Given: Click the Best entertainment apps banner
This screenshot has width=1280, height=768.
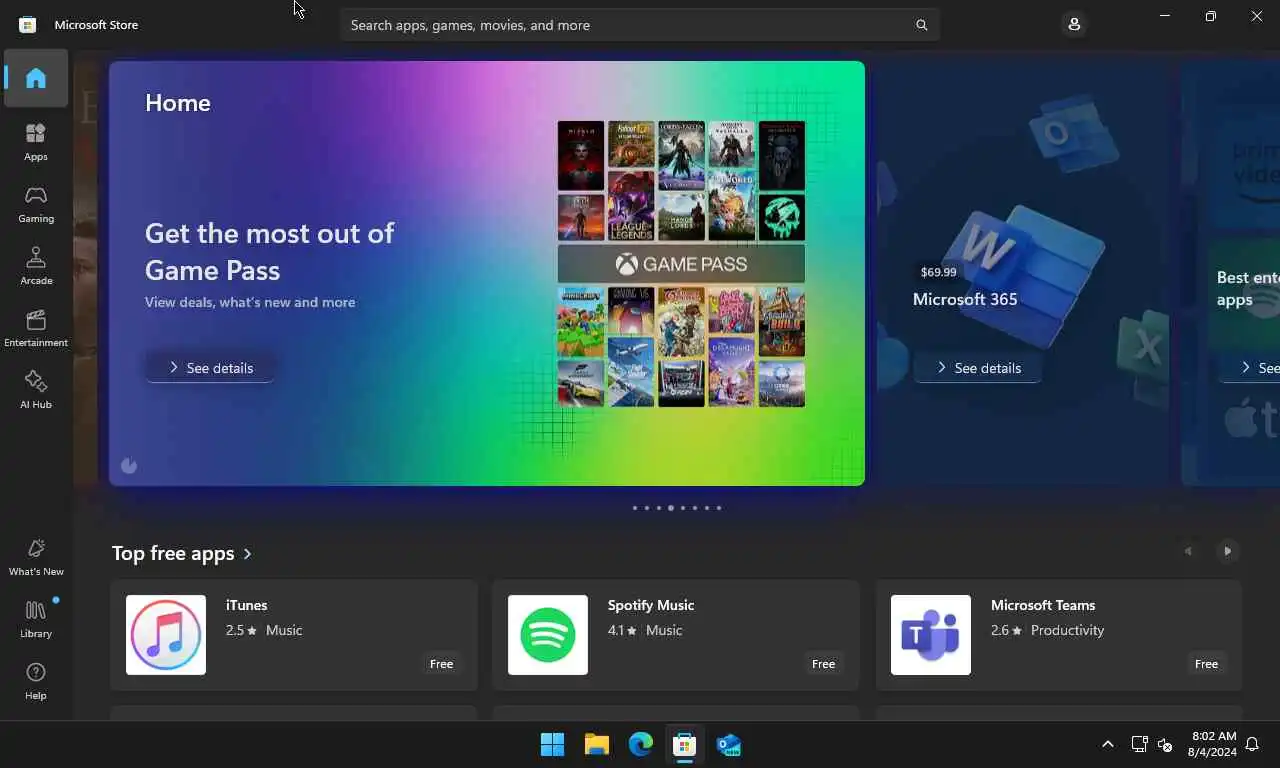Looking at the screenshot, I should [x=1231, y=273].
